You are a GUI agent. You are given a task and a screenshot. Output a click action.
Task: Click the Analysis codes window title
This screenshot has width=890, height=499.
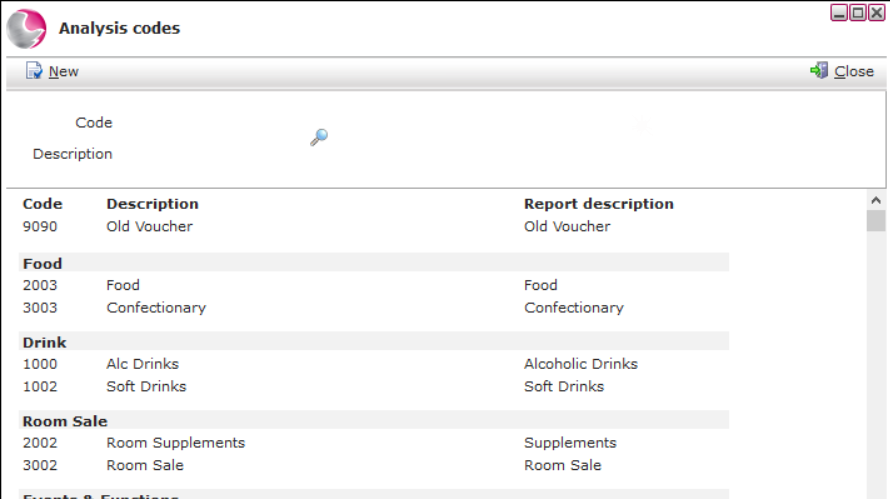tap(119, 28)
